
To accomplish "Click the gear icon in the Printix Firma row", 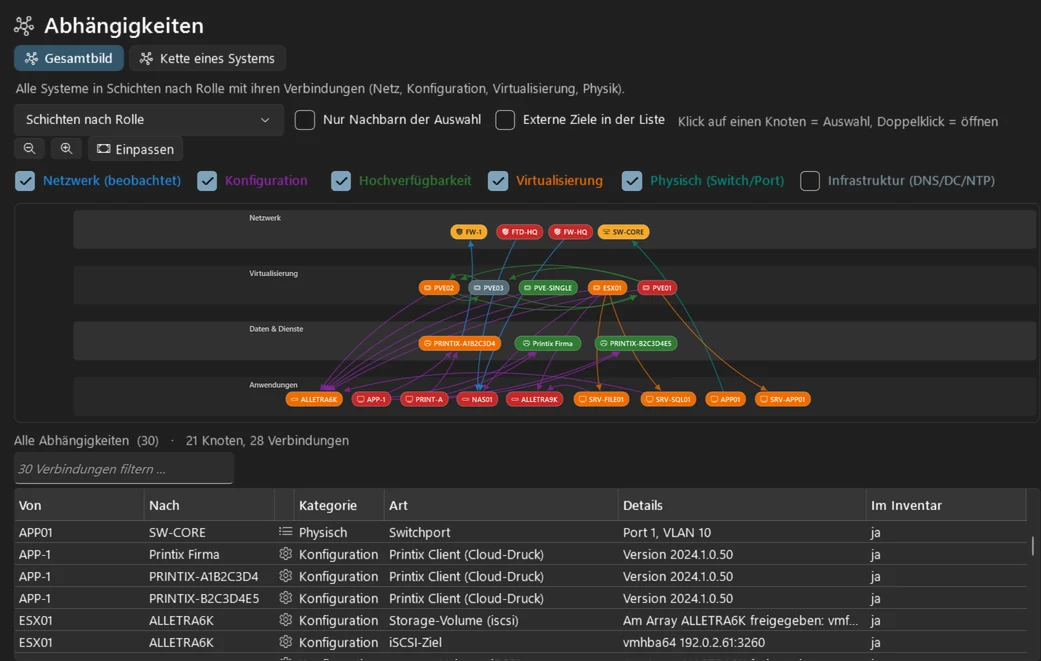I will 285,553.
